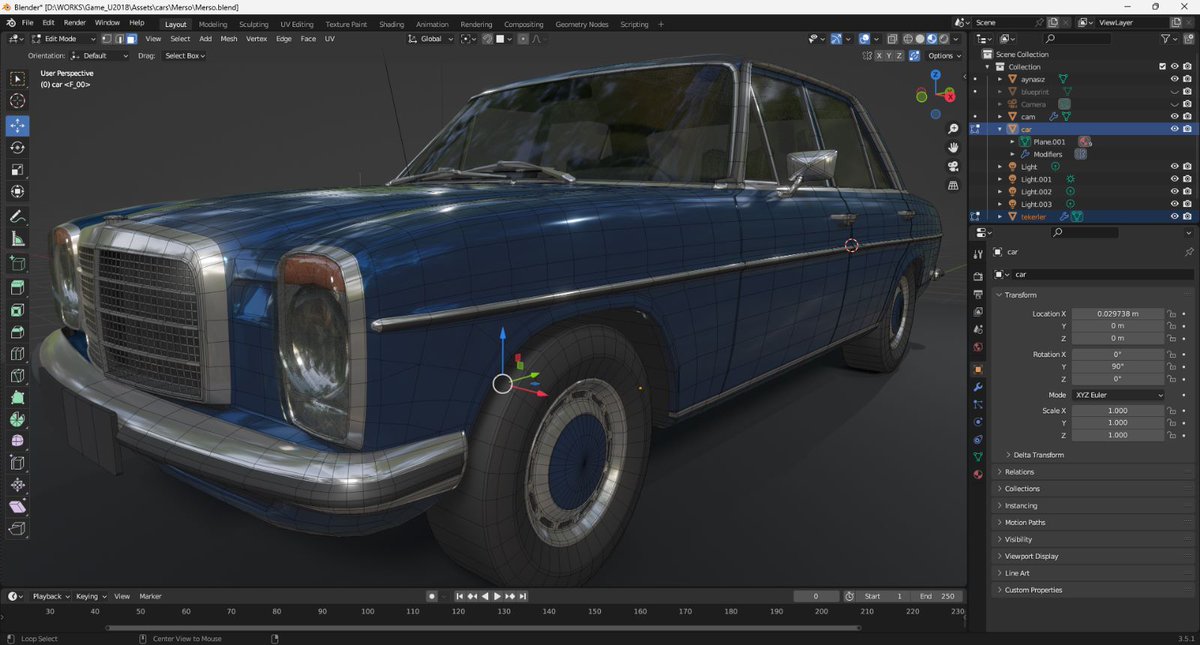
Task: Pick the Rotate tool
Action: (17, 148)
